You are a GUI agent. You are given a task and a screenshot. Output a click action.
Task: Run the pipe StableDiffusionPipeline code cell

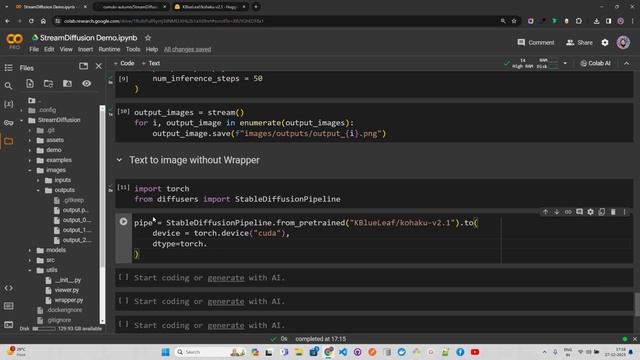[x=123, y=222]
